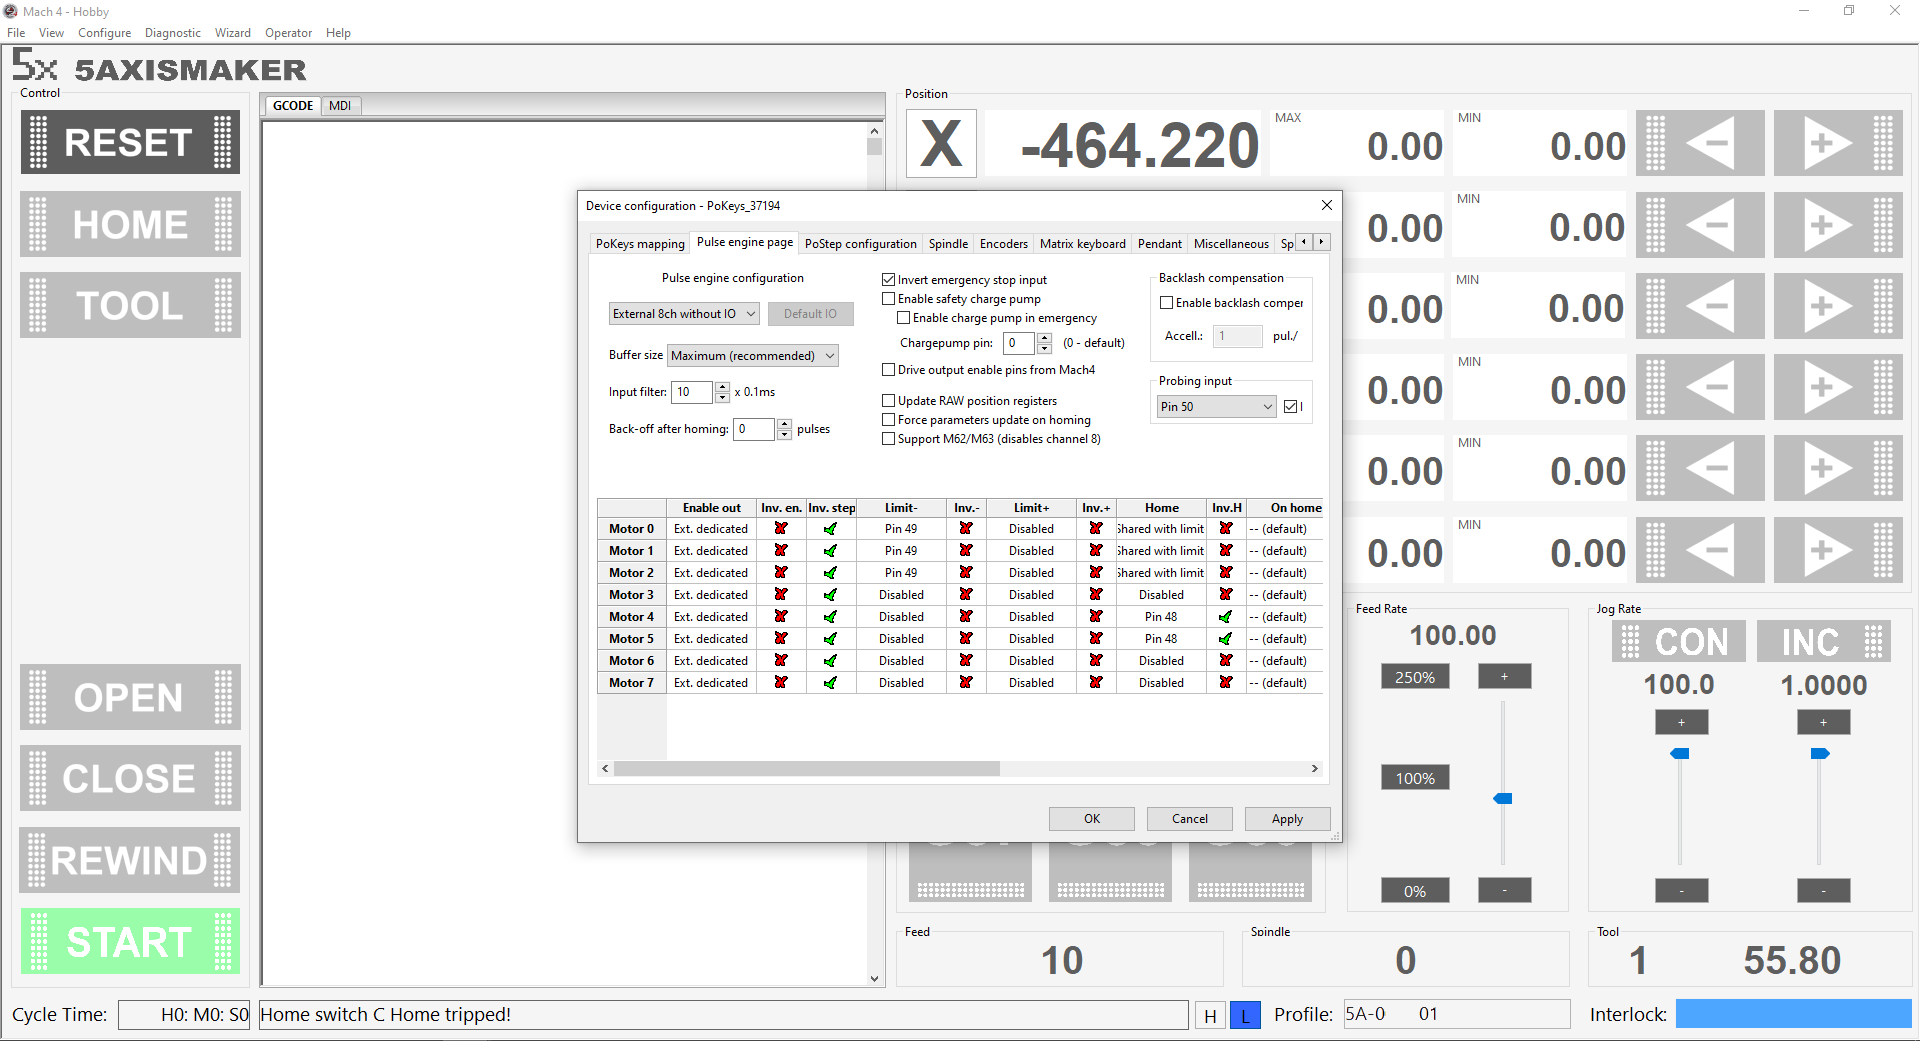Open the Wizard menu
The image size is (1920, 1041).
[x=232, y=33]
